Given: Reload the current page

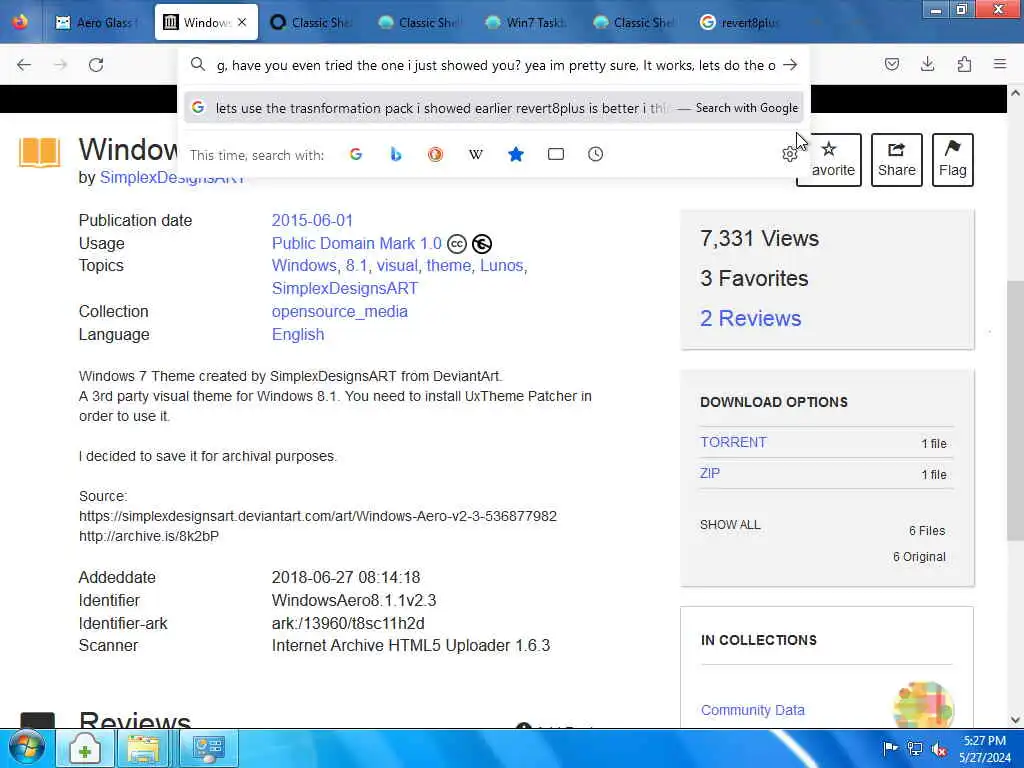Looking at the screenshot, I should 96,65.
